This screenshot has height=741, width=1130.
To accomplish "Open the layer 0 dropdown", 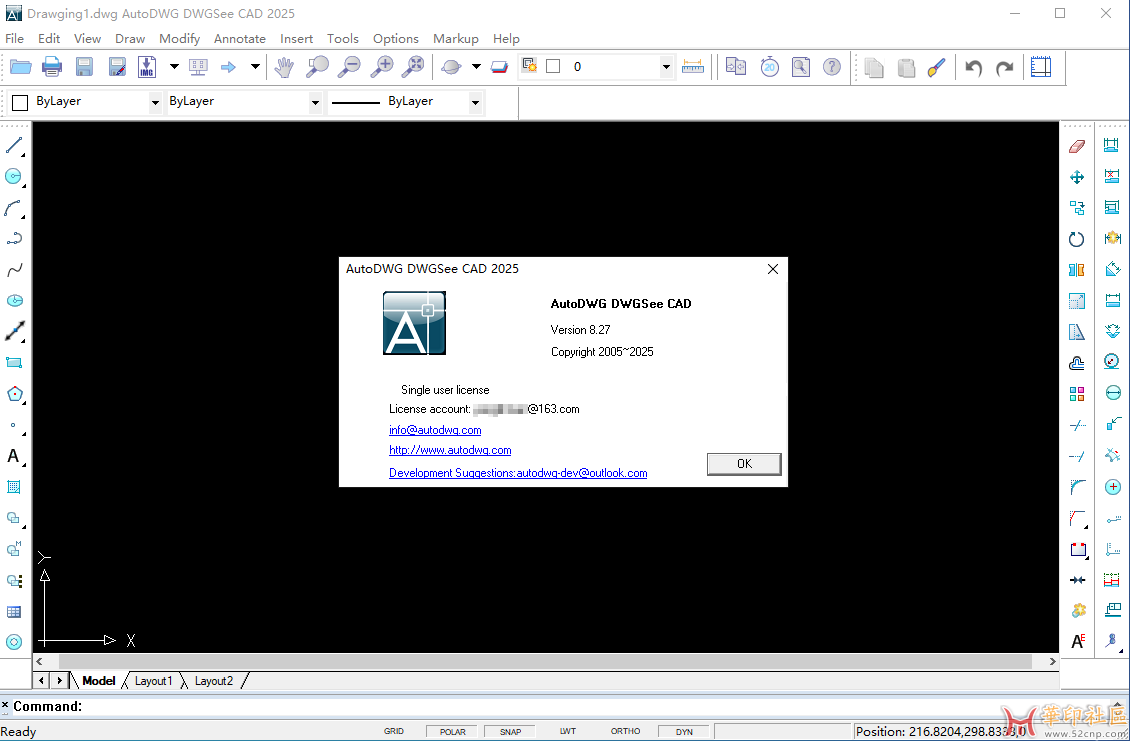I will click(666, 67).
